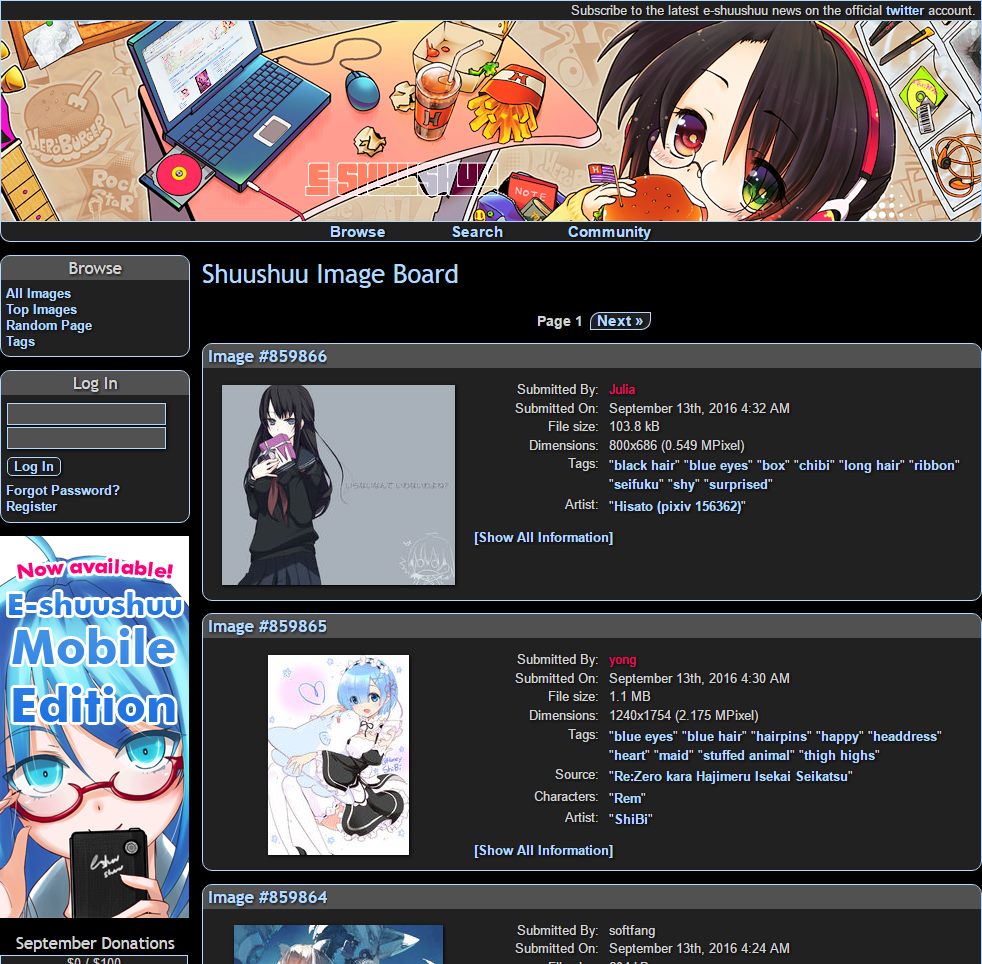Image resolution: width=982 pixels, height=964 pixels.
Task: Open the Register link
Action: [x=31, y=506]
